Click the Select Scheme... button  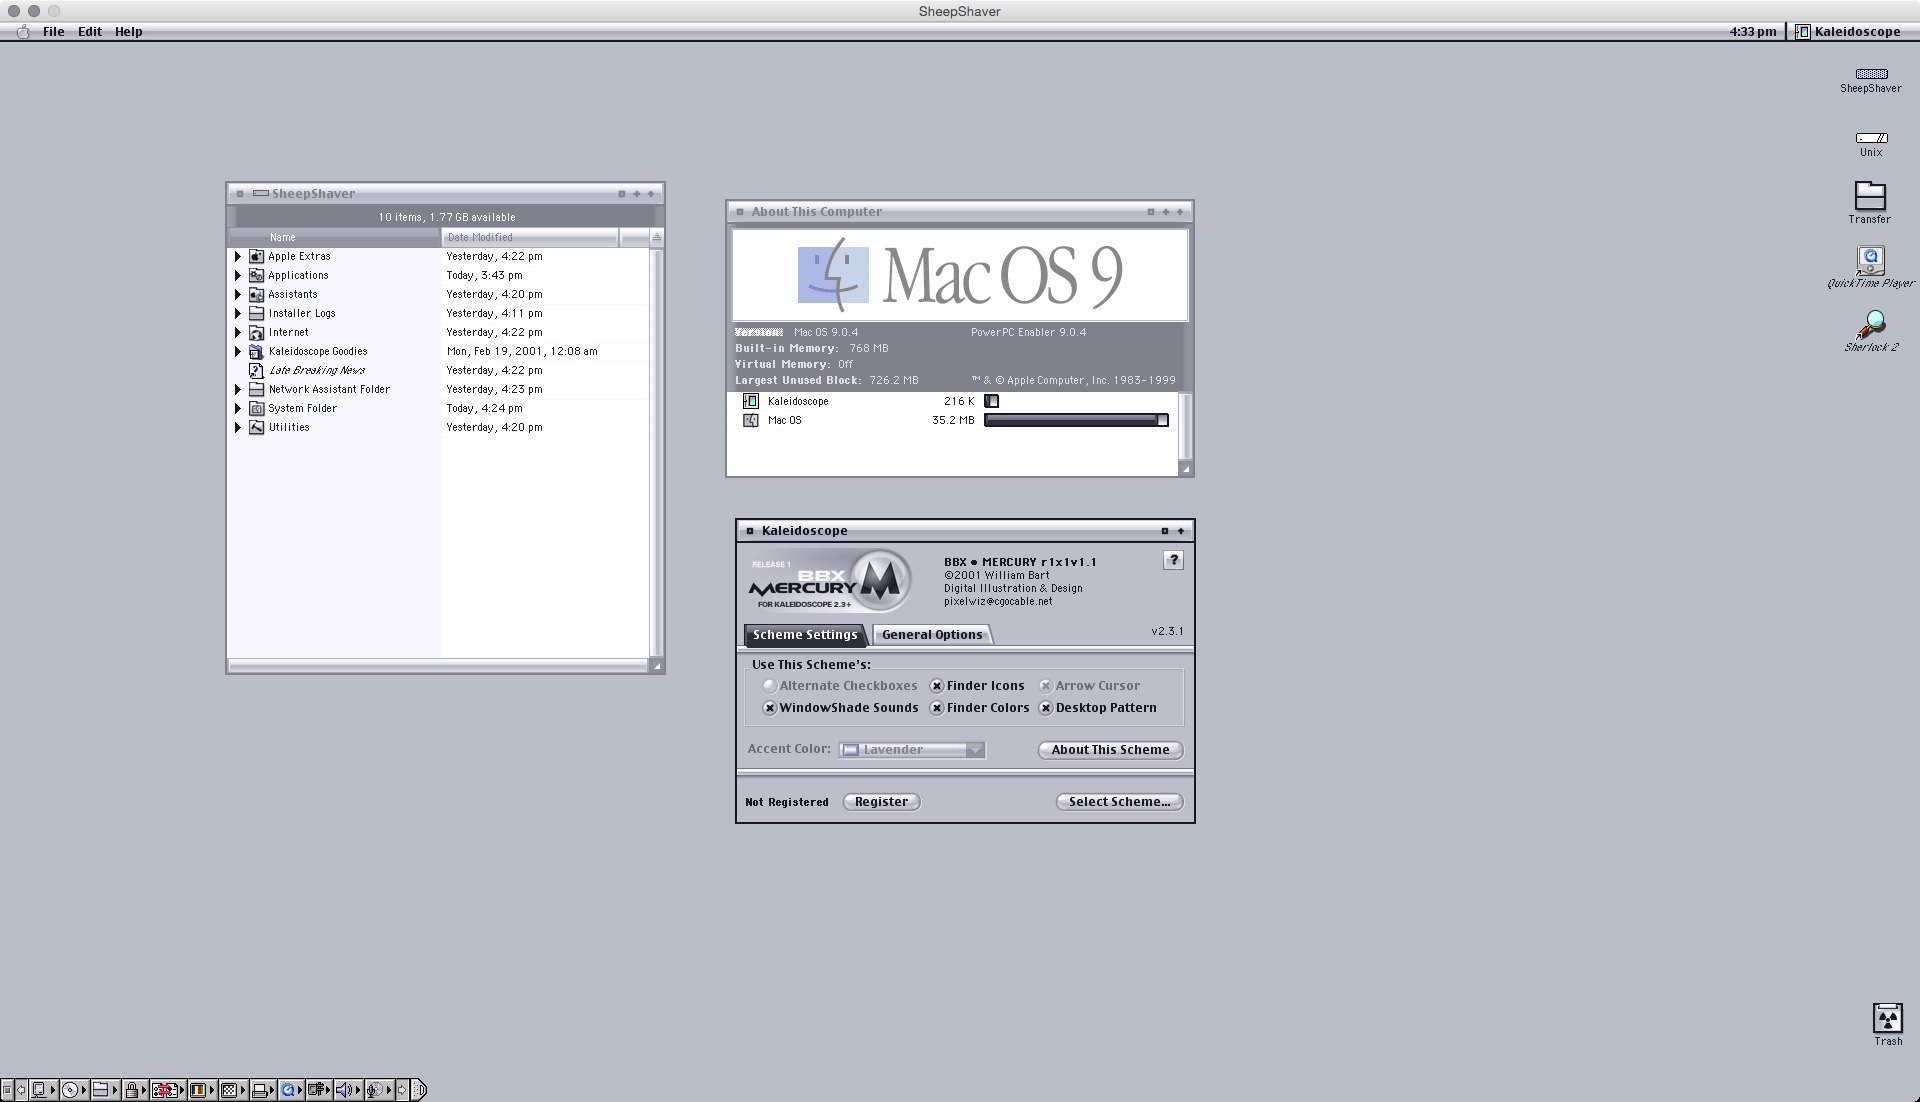tap(1118, 802)
